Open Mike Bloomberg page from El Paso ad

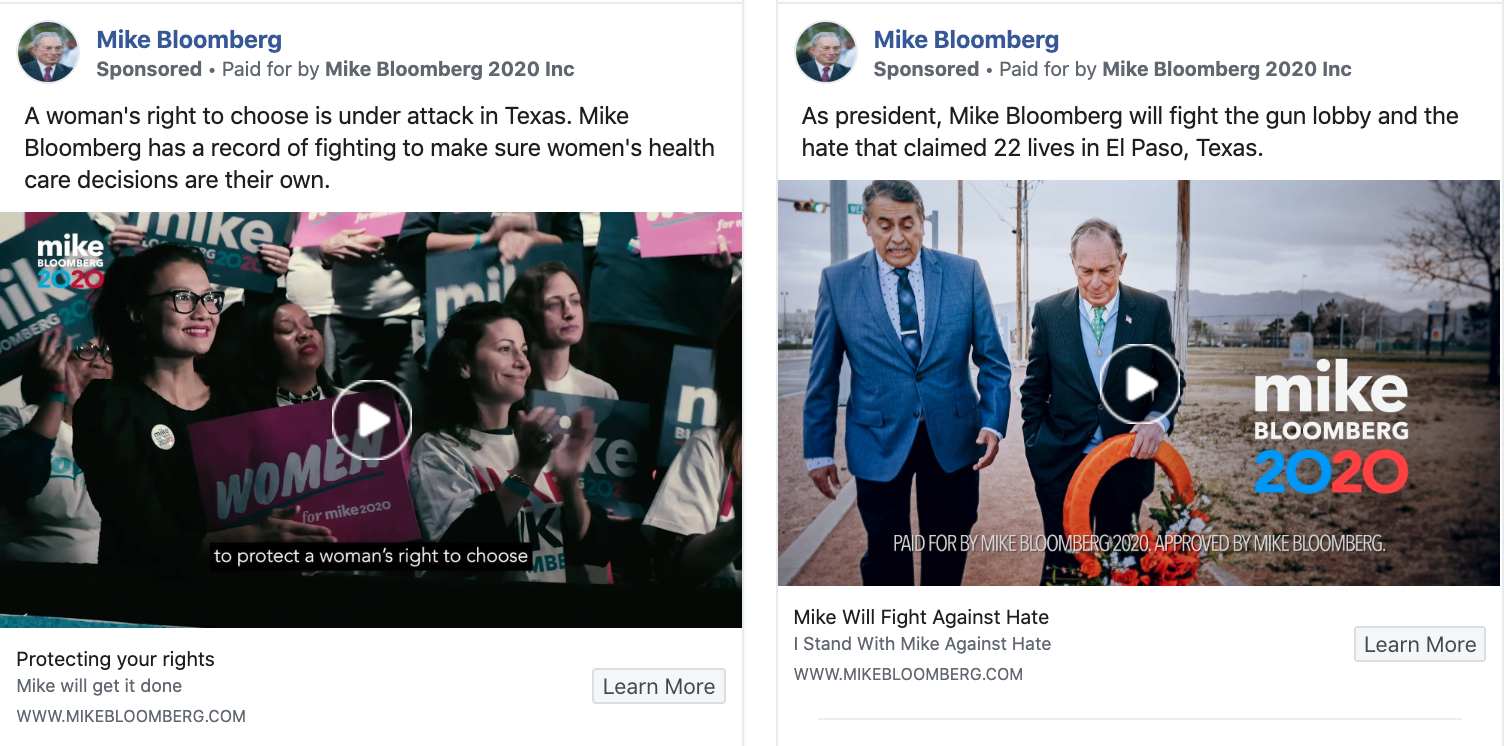pos(966,40)
